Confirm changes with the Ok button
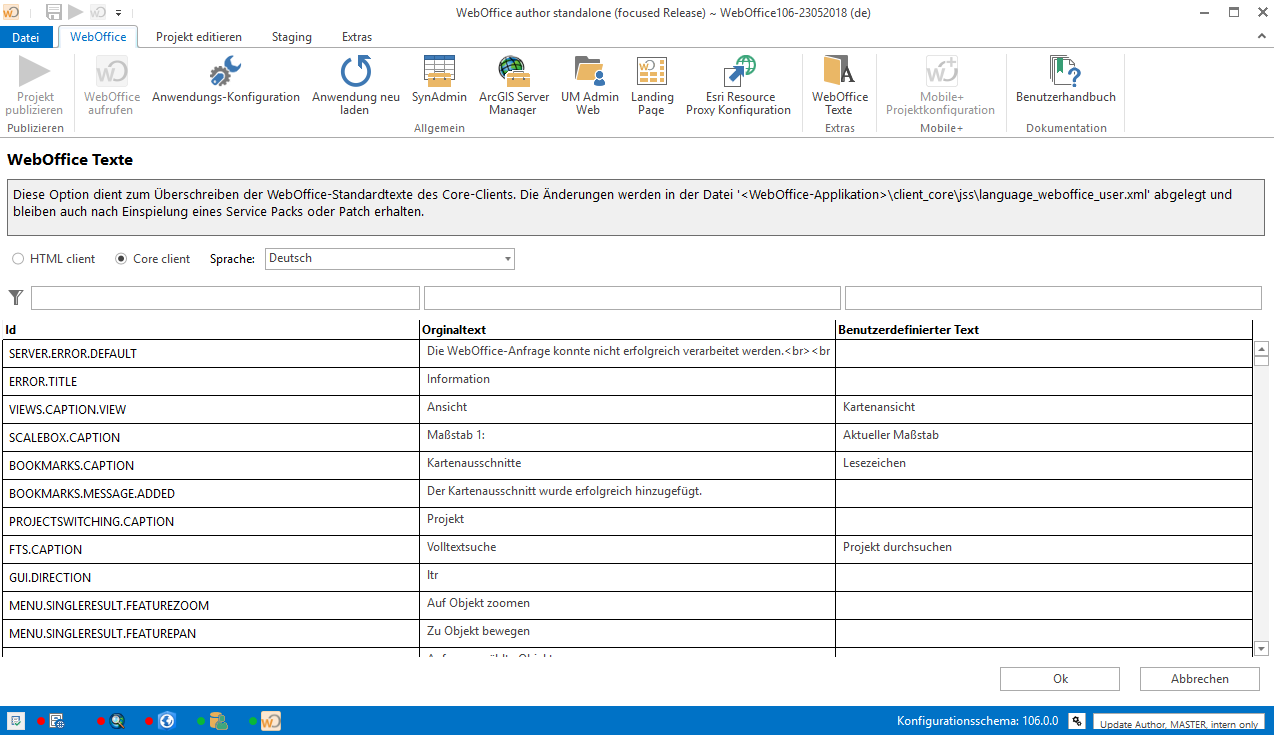The image size is (1274, 735). click(x=1059, y=678)
